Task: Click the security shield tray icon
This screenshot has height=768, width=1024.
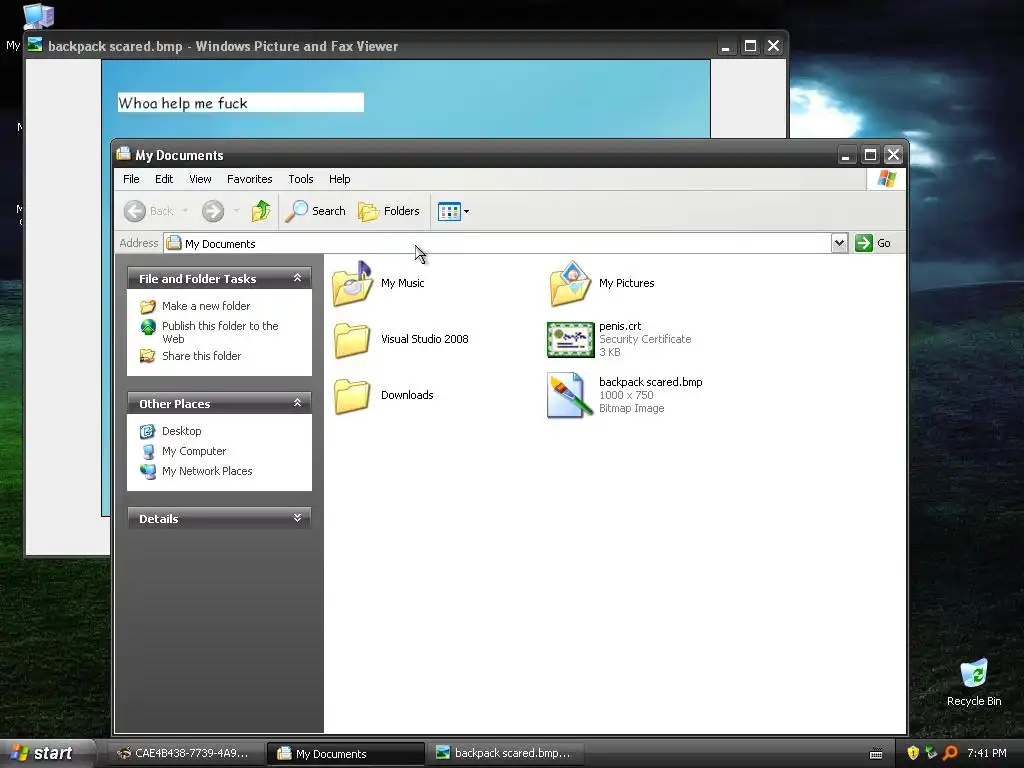Action: pos(913,753)
